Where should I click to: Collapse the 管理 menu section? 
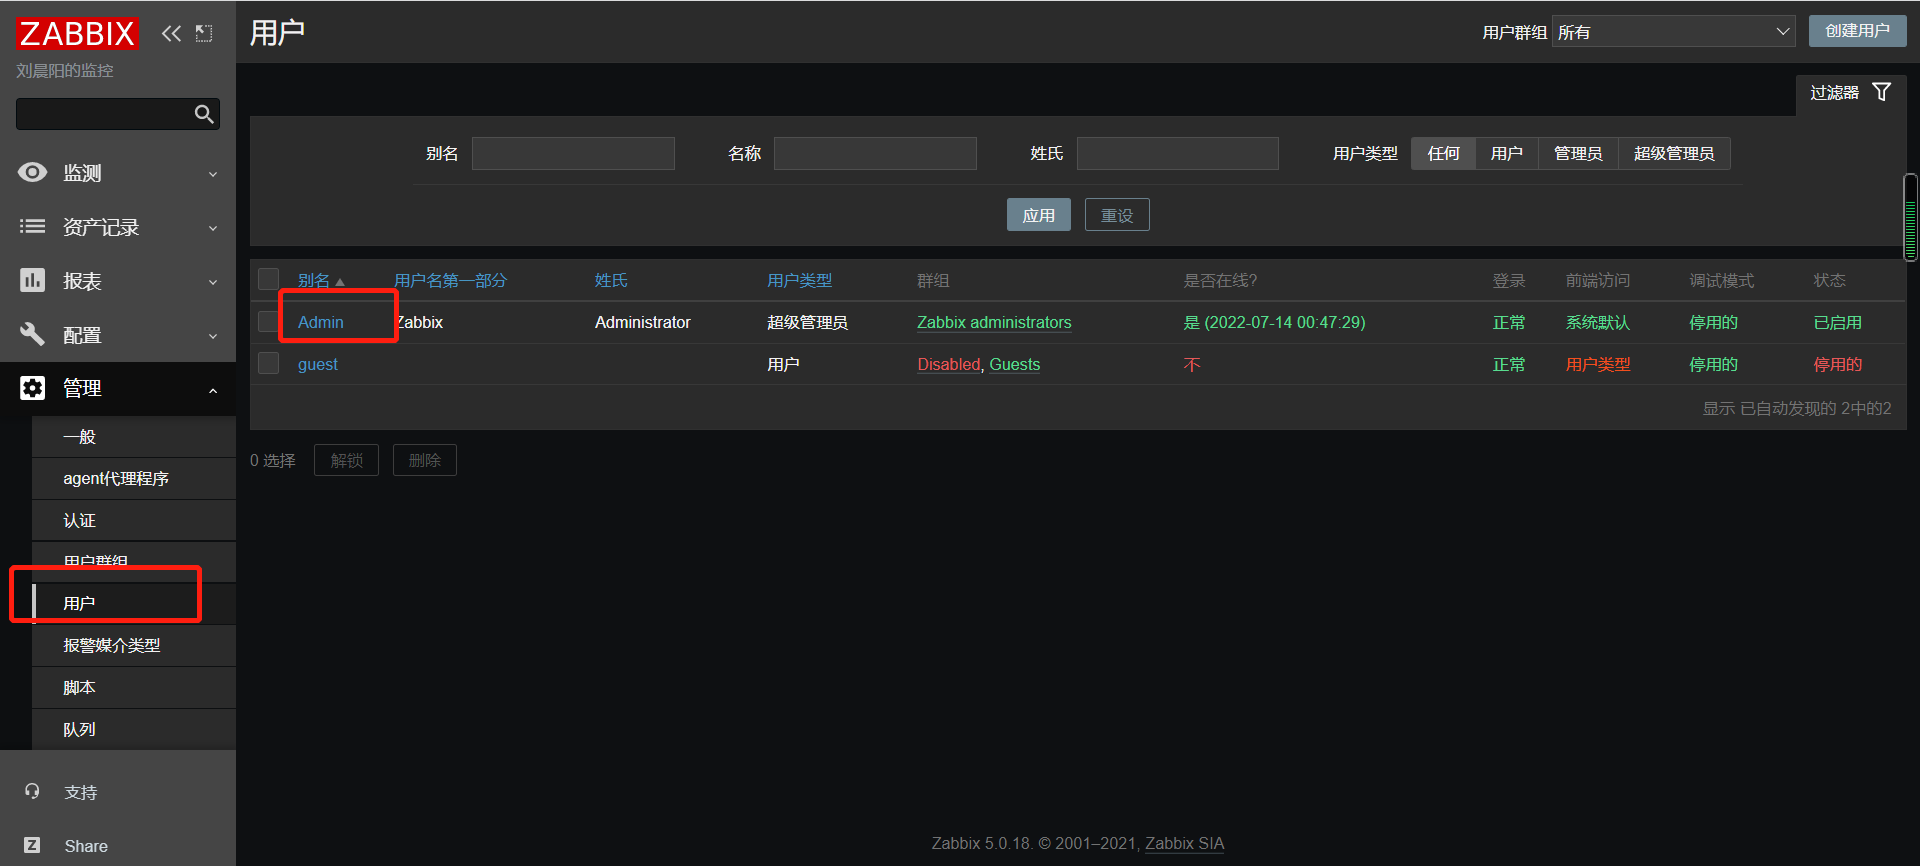118,388
